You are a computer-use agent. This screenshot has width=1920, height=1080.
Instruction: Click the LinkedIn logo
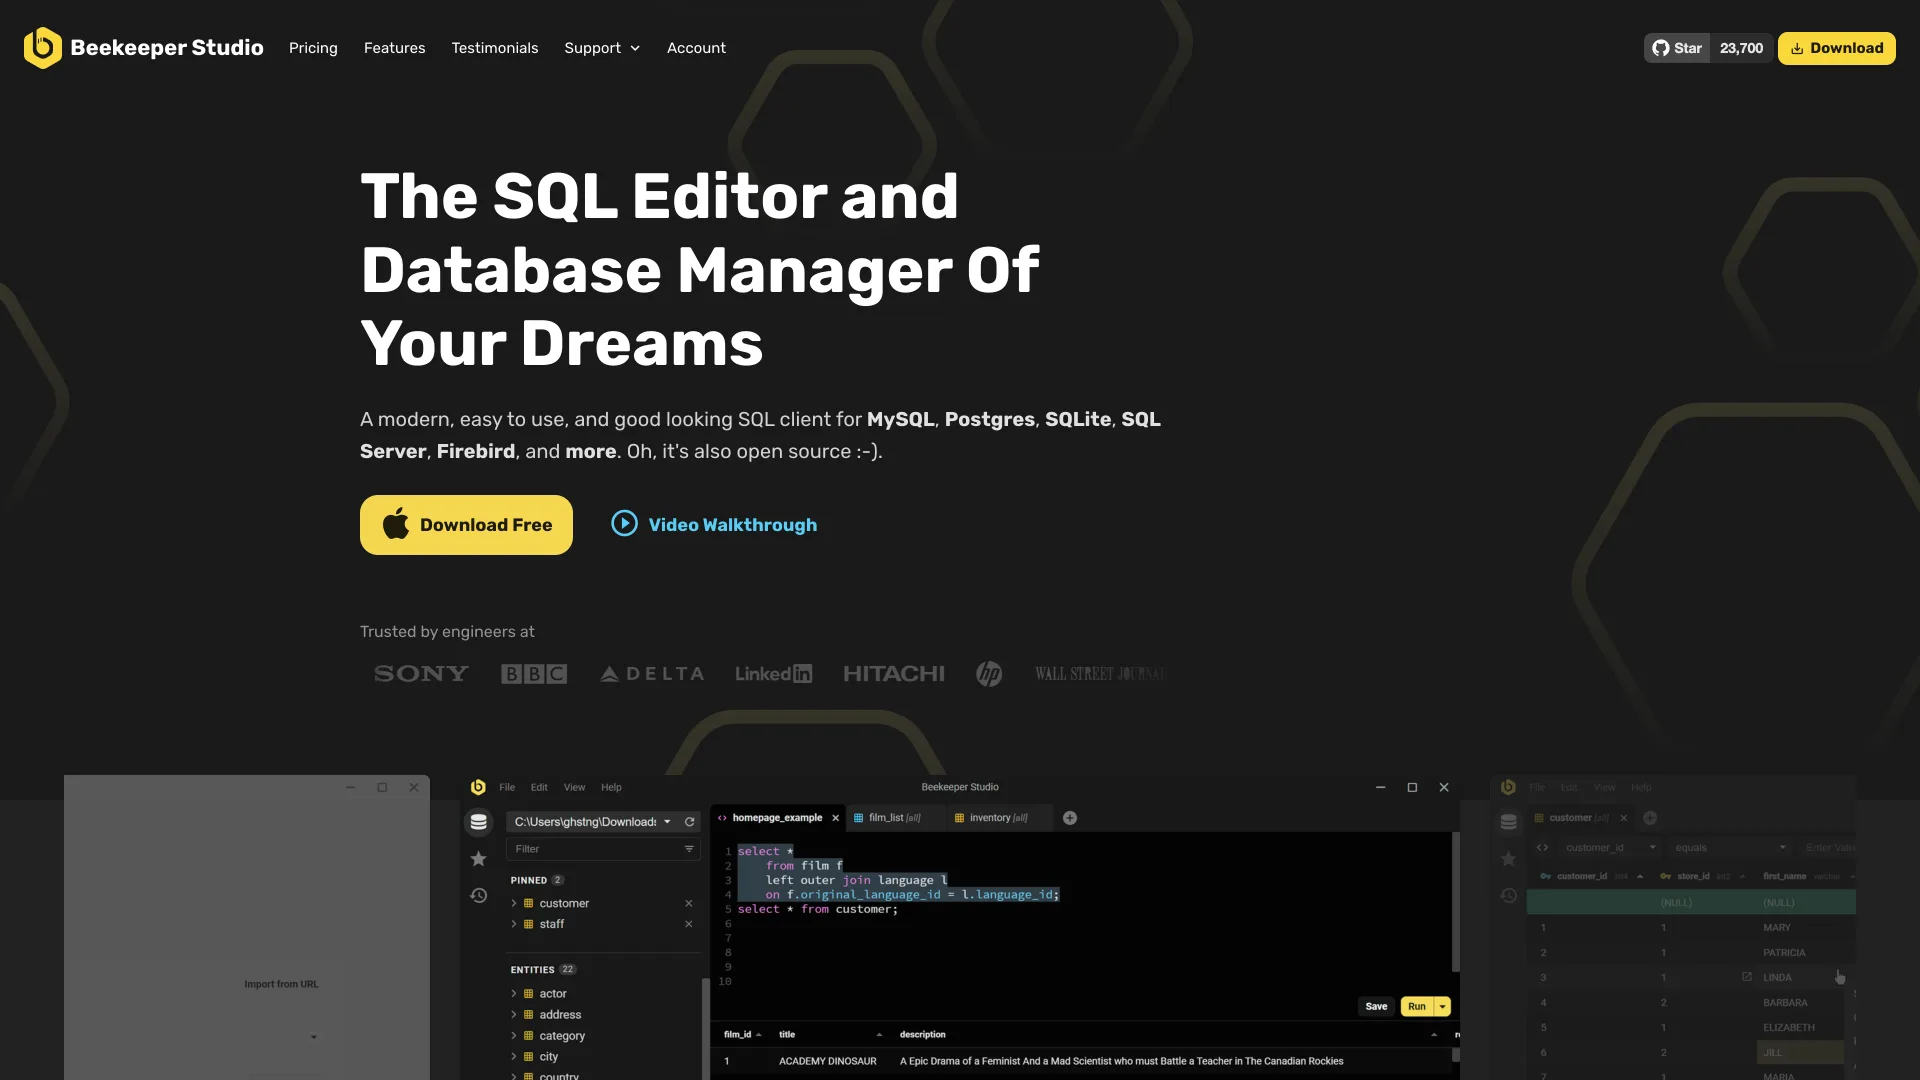pos(773,674)
